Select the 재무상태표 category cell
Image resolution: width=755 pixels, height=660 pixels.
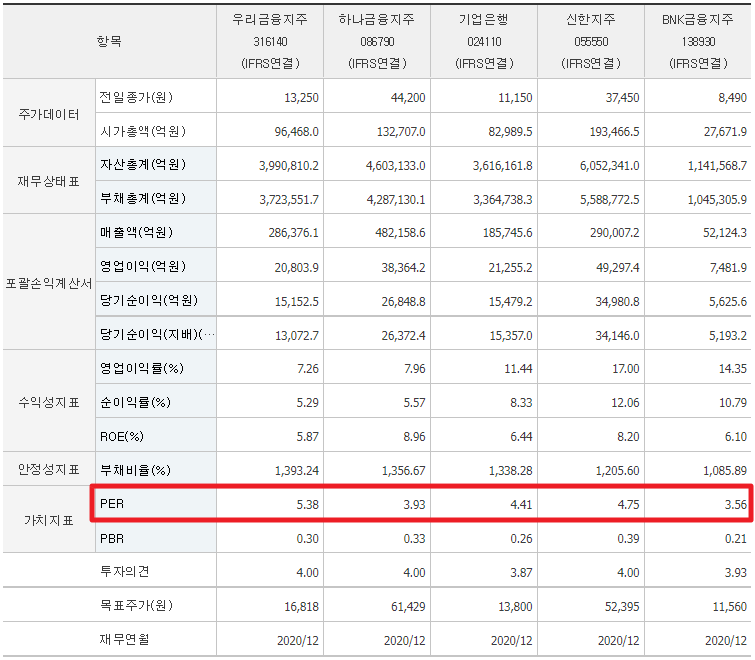click(49, 181)
